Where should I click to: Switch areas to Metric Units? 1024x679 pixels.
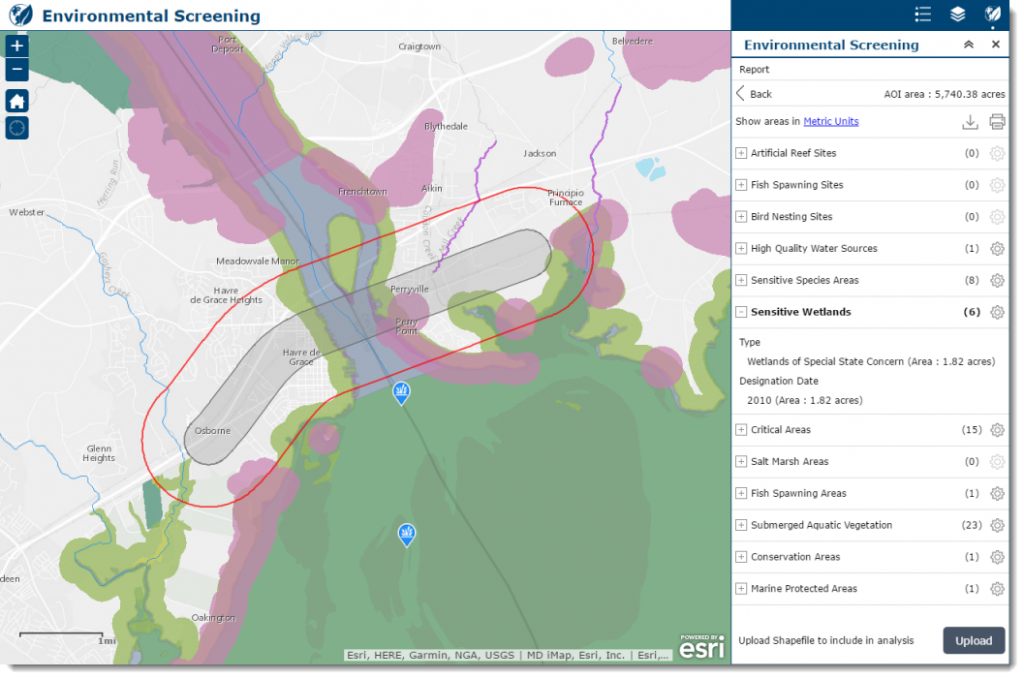831,121
